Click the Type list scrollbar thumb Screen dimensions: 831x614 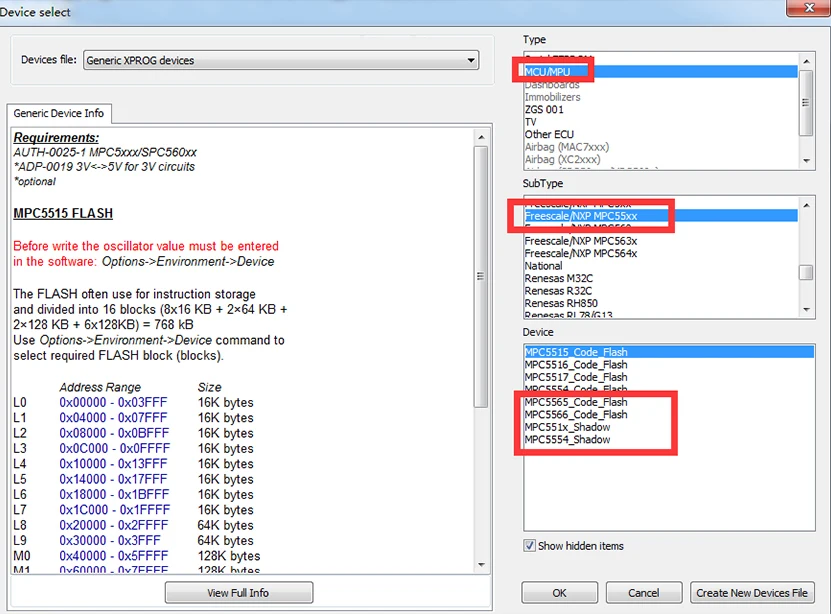pyautogui.click(x=806, y=103)
